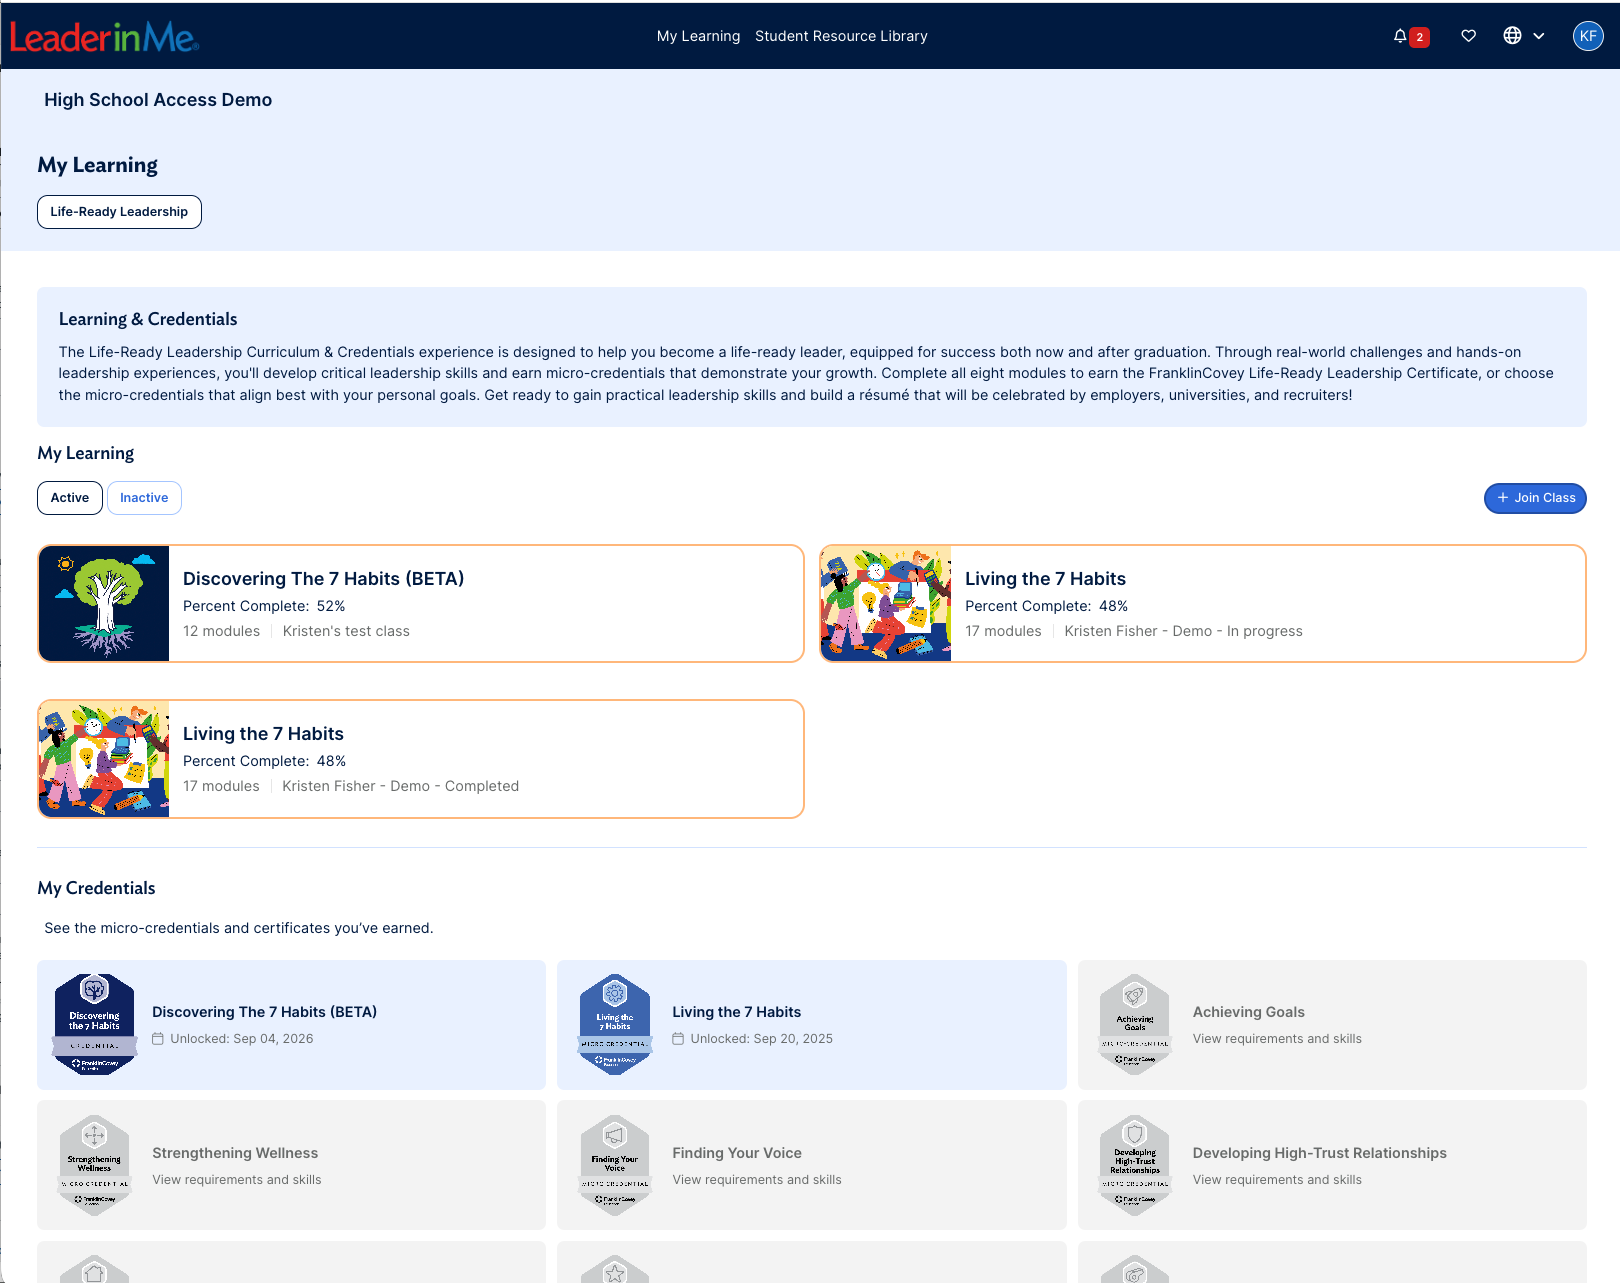Open Living the 7 Habits credential title
This screenshot has width=1620, height=1283.
(736, 1012)
